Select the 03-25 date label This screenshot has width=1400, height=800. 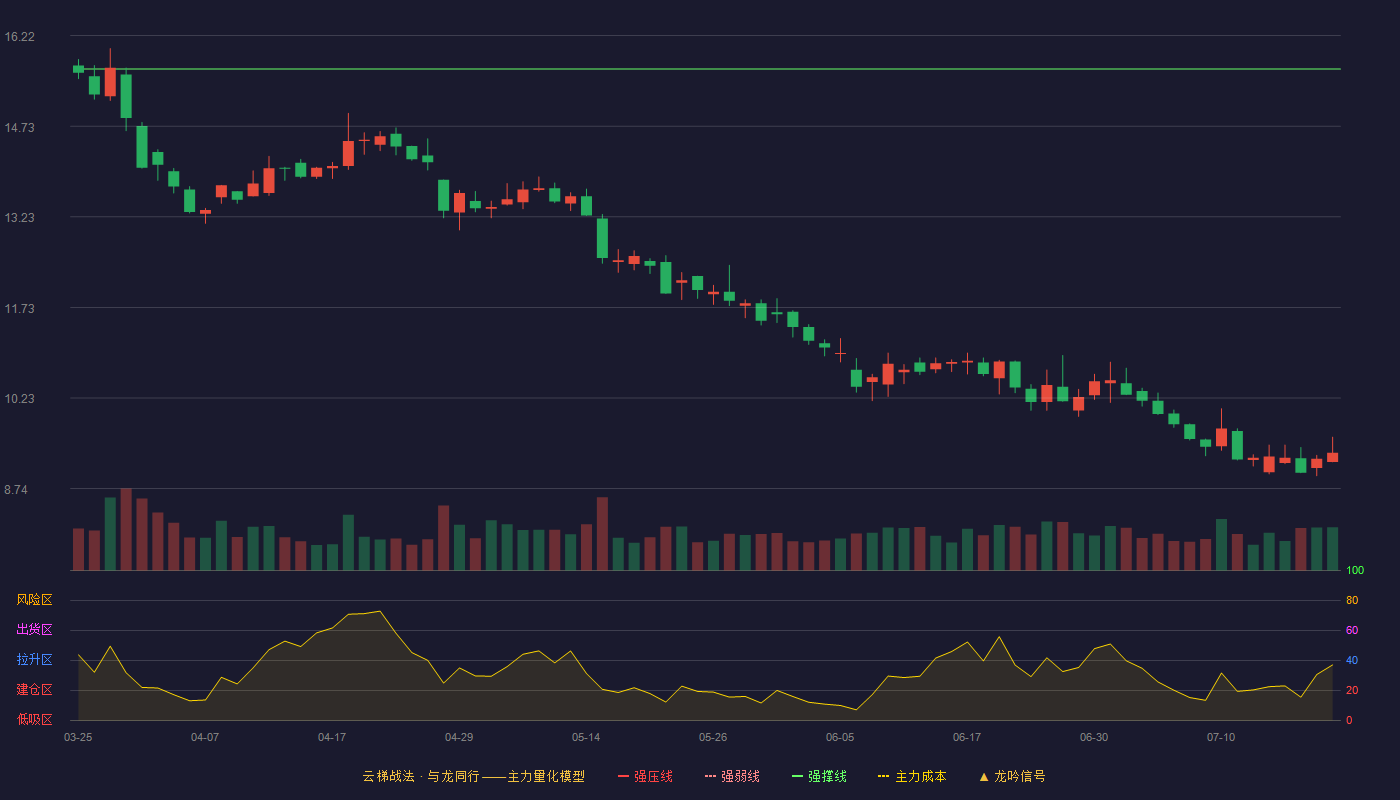click(x=78, y=737)
